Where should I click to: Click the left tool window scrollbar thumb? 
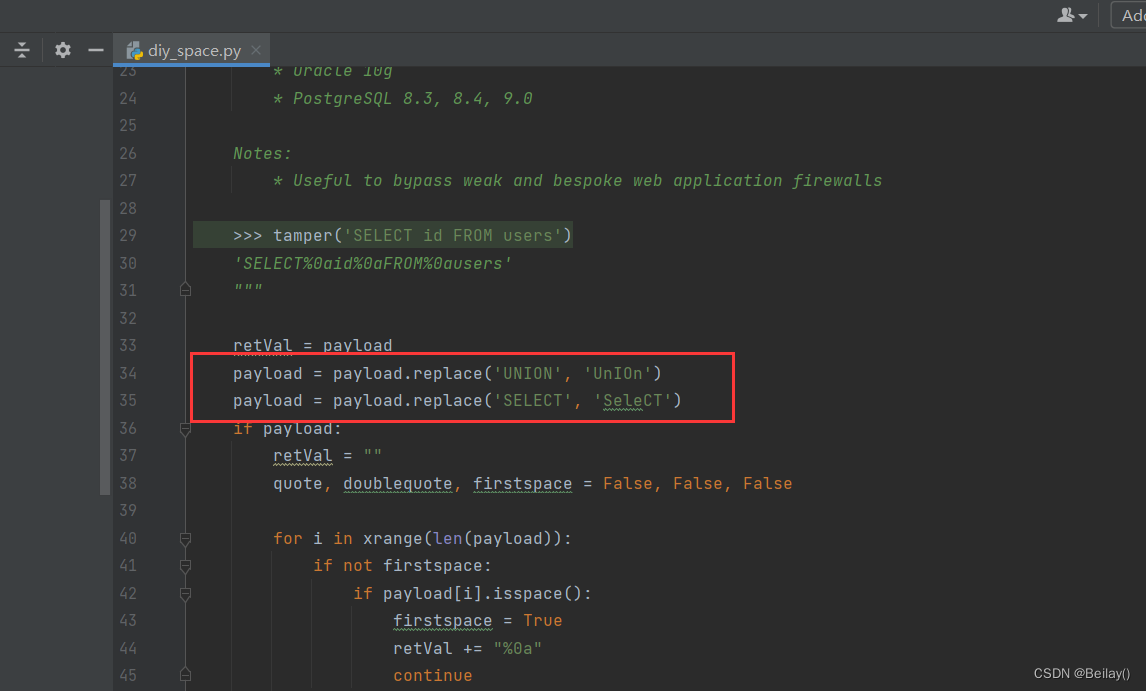105,347
